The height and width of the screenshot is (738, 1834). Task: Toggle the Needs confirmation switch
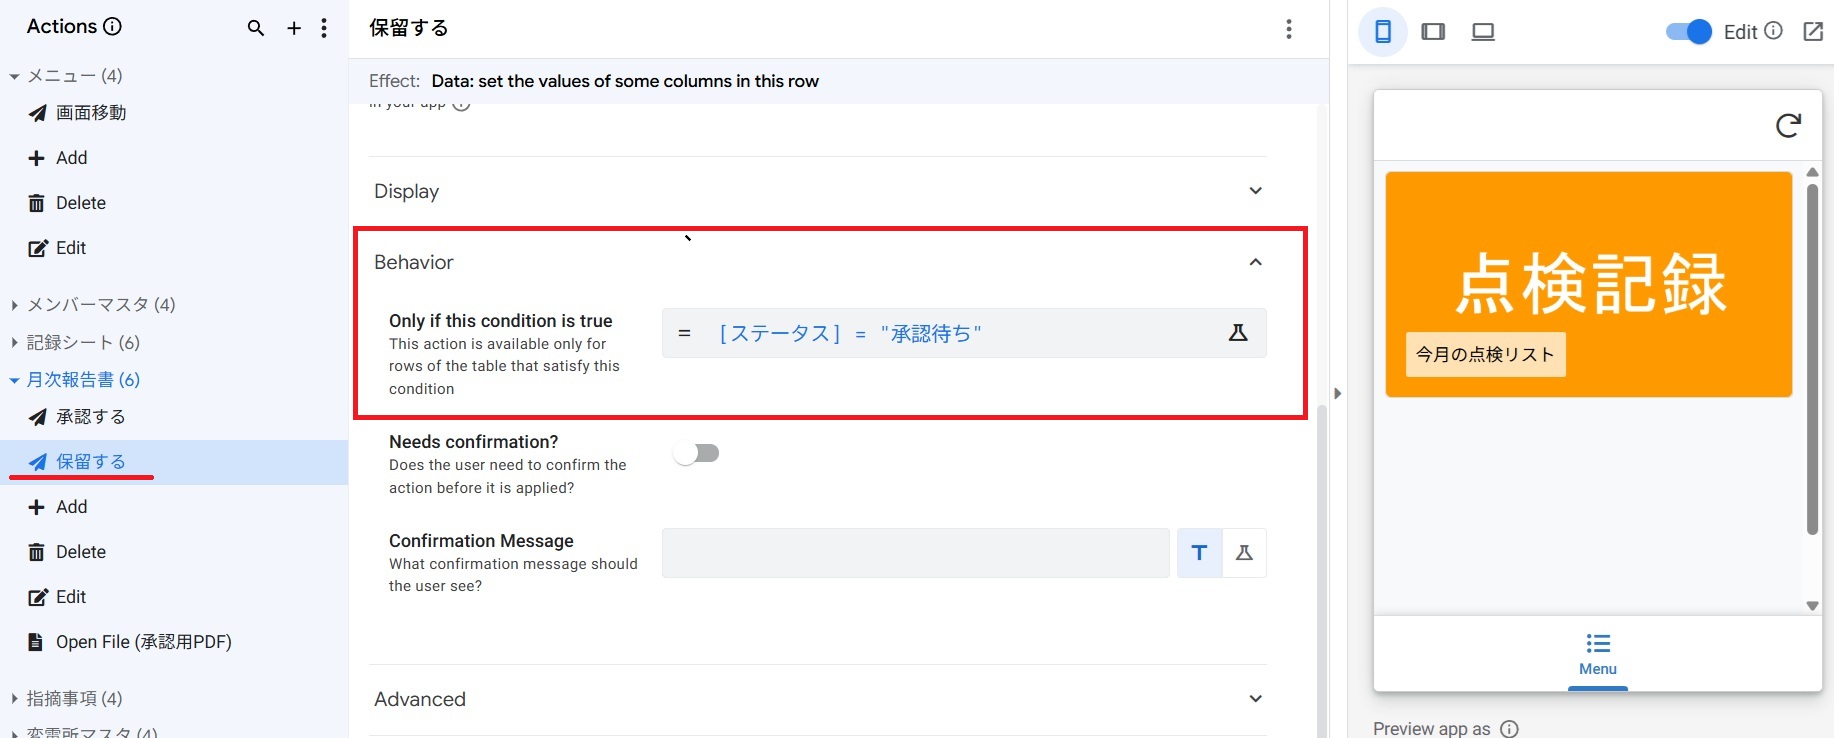697,454
